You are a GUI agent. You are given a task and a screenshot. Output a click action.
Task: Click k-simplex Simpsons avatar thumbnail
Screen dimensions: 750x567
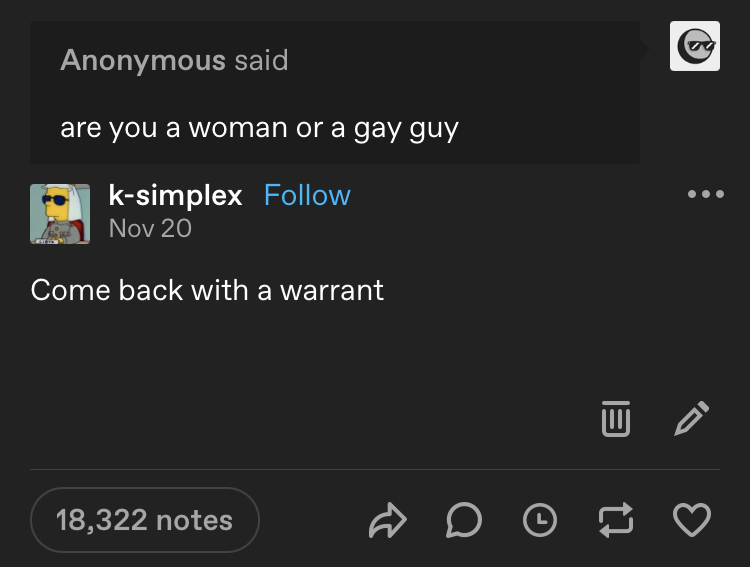pos(60,214)
